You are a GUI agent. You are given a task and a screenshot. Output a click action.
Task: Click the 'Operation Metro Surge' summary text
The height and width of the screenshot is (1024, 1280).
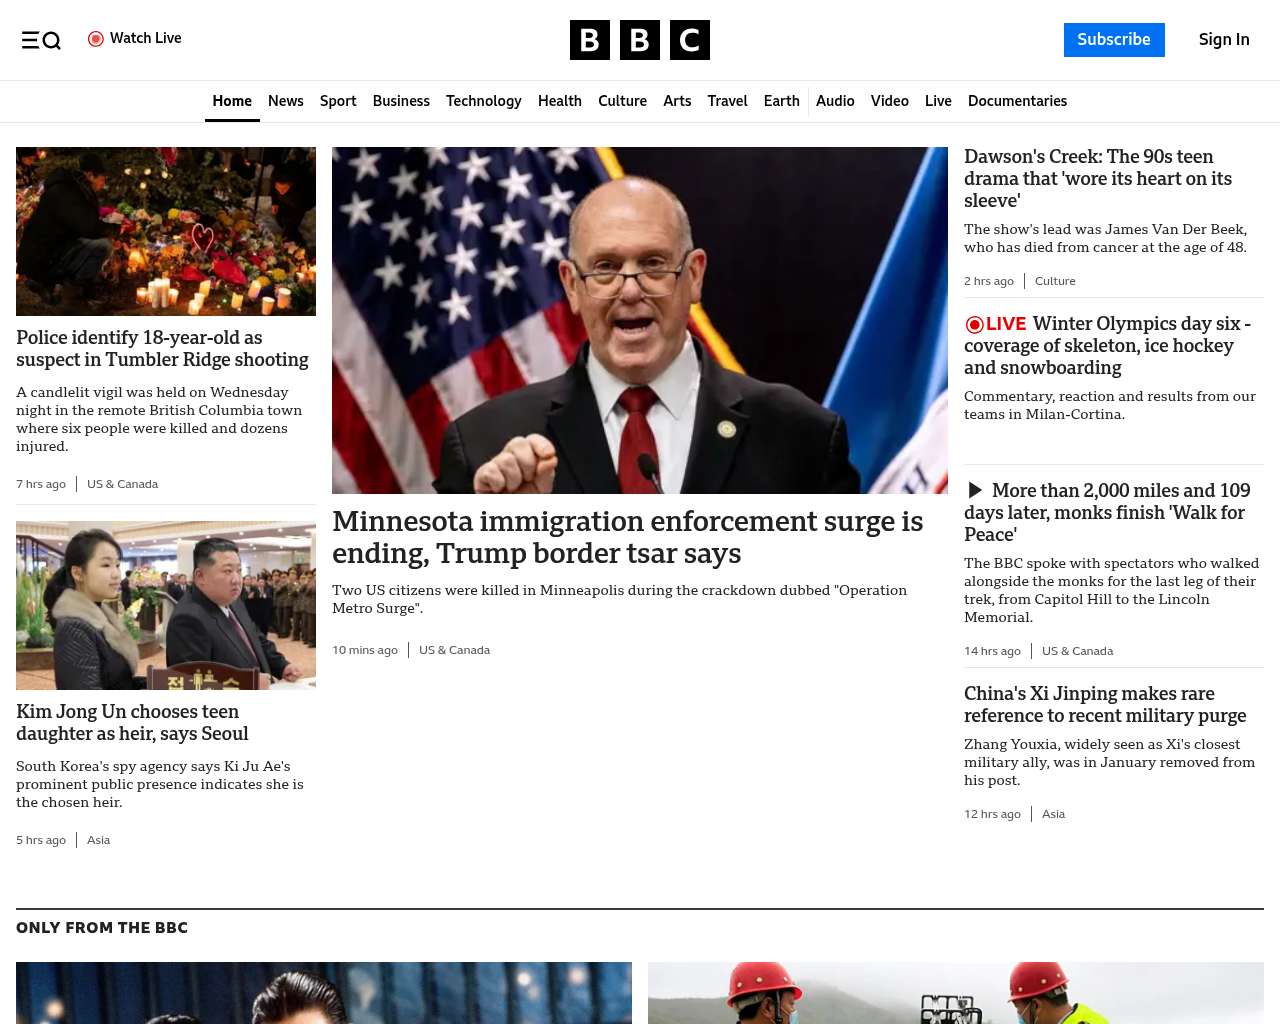pyautogui.click(x=619, y=599)
